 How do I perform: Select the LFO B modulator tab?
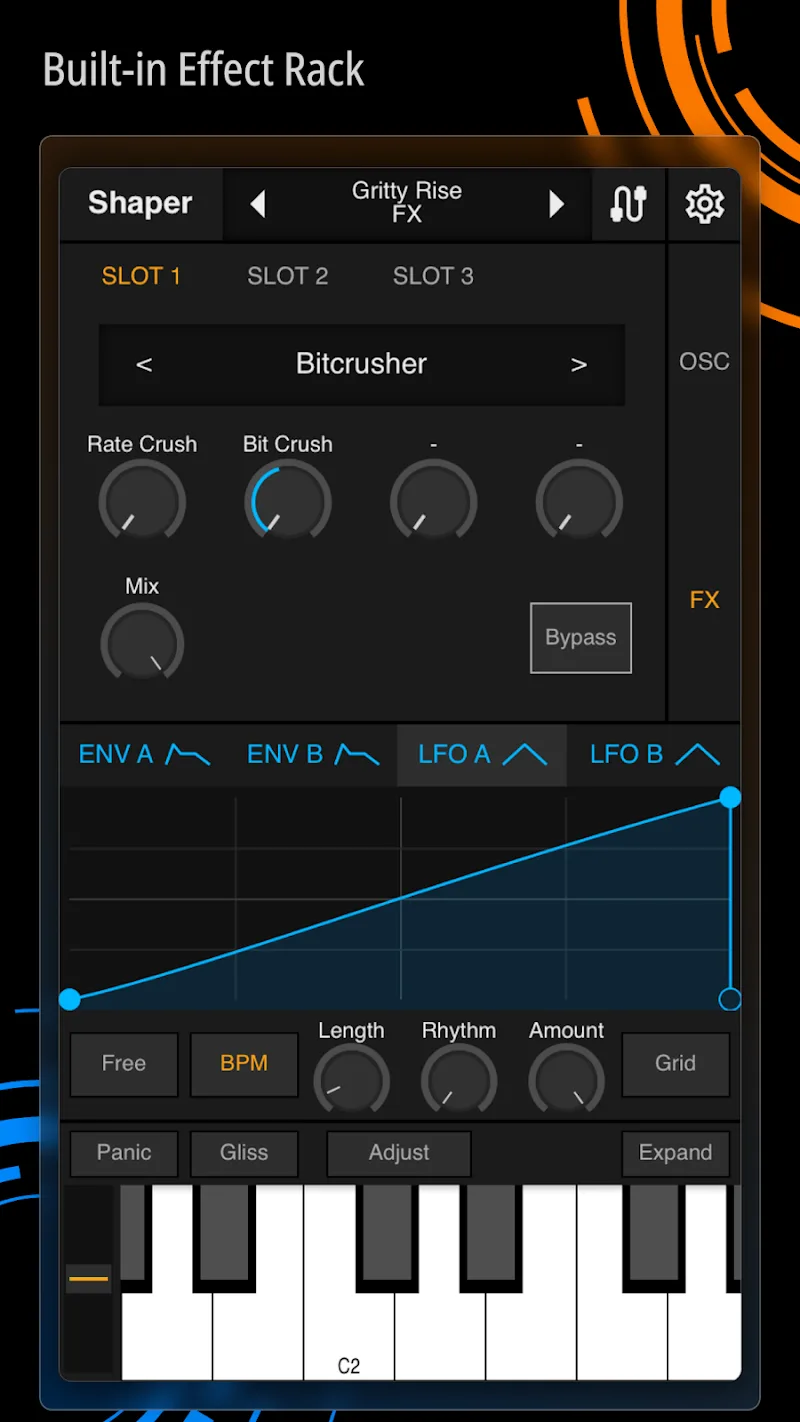[x=654, y=754]
